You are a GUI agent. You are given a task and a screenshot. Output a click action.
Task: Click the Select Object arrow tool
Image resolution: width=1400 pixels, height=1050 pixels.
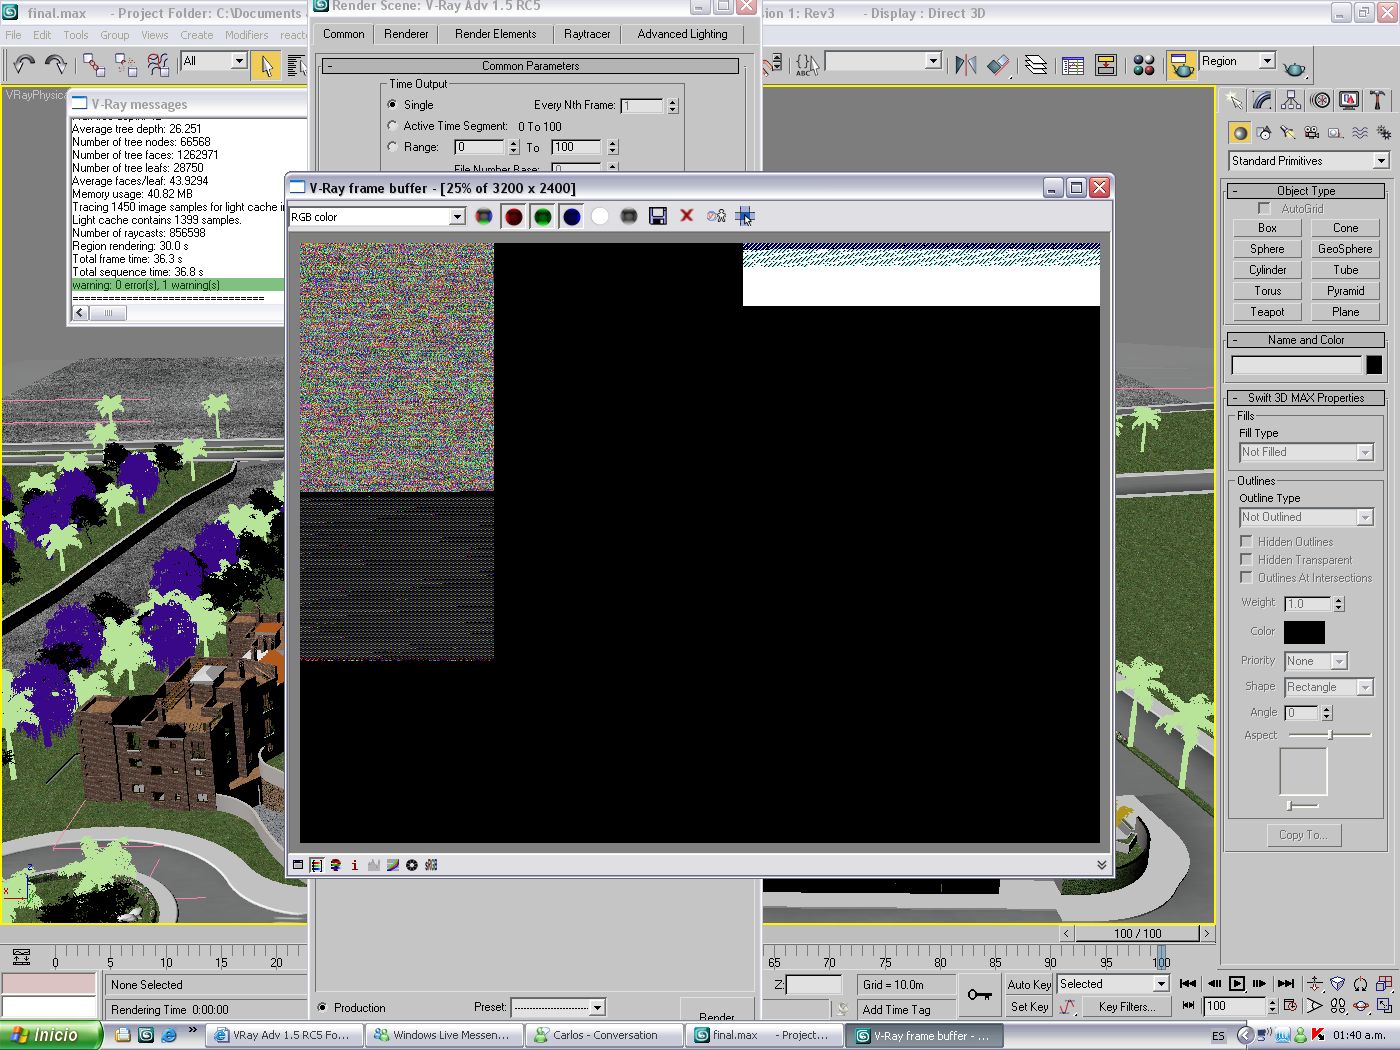pyautogui.click(x=266, y=65)
